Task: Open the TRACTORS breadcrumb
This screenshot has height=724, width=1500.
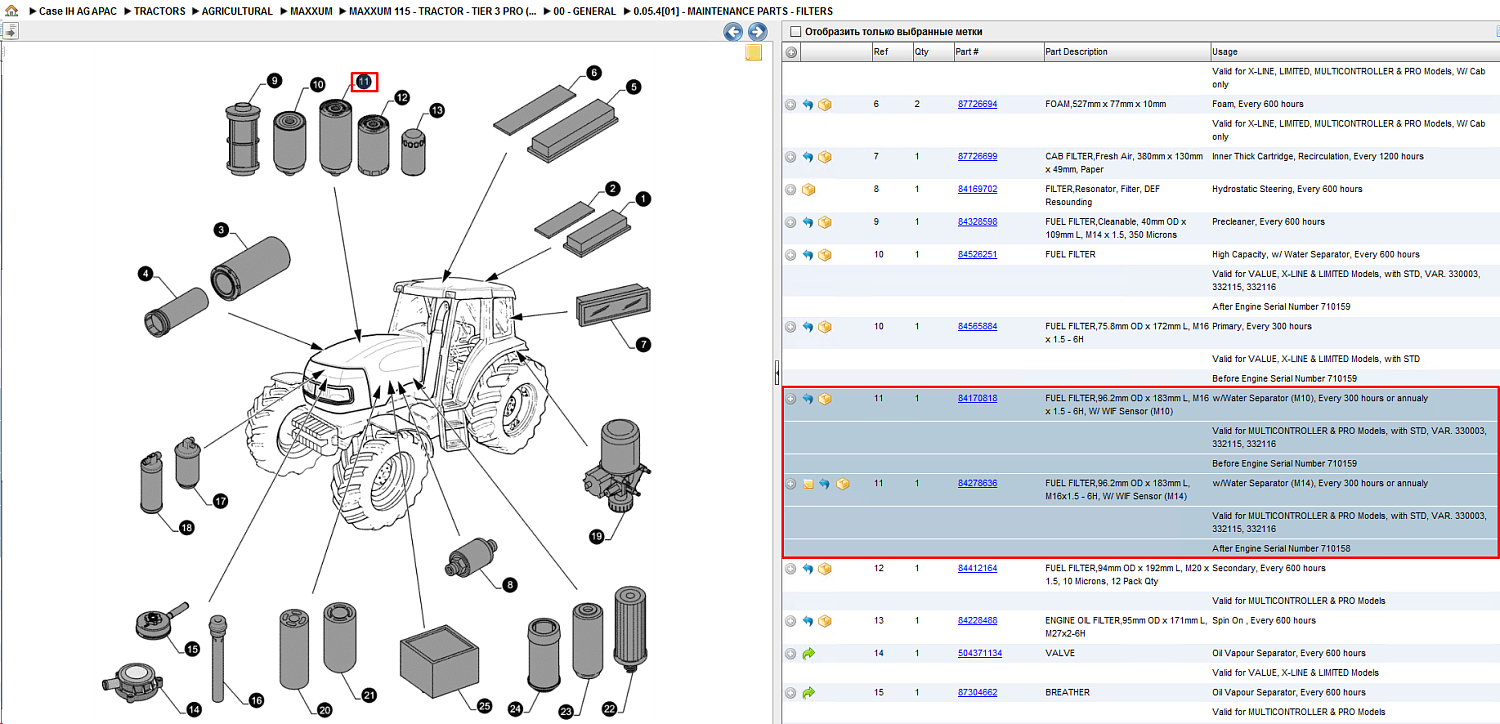Action: [x=159, y=11]
